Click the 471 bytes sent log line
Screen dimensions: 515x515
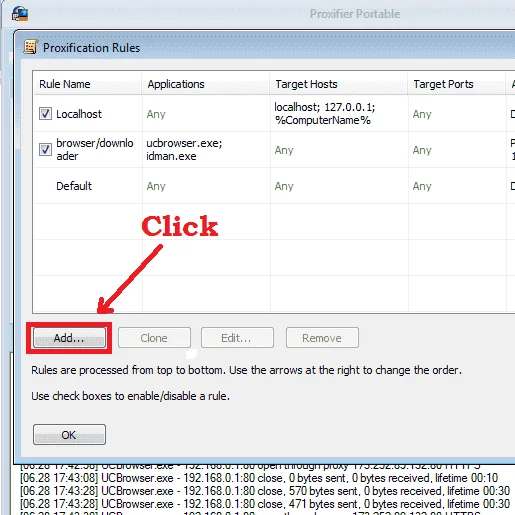pyautogui.click(x=265, y=504)
